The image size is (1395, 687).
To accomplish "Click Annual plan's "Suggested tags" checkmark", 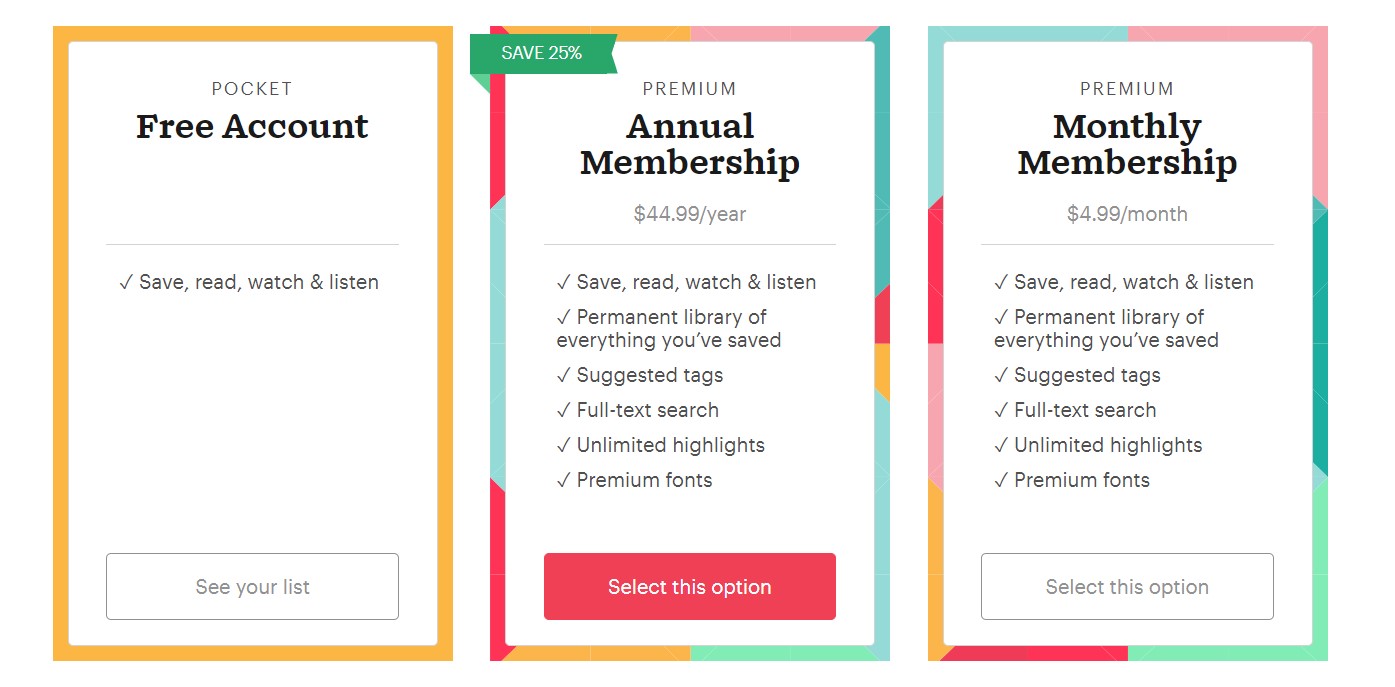I will [564, 376].
